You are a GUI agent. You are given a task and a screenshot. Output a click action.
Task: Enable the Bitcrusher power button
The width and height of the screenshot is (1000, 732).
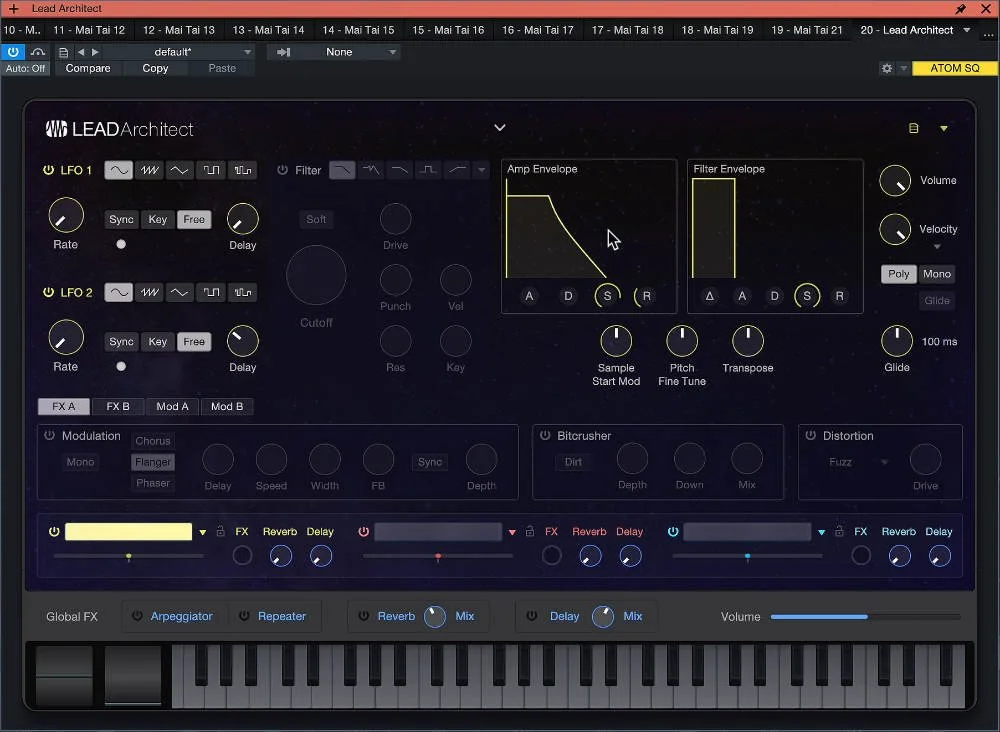(545, 436)
